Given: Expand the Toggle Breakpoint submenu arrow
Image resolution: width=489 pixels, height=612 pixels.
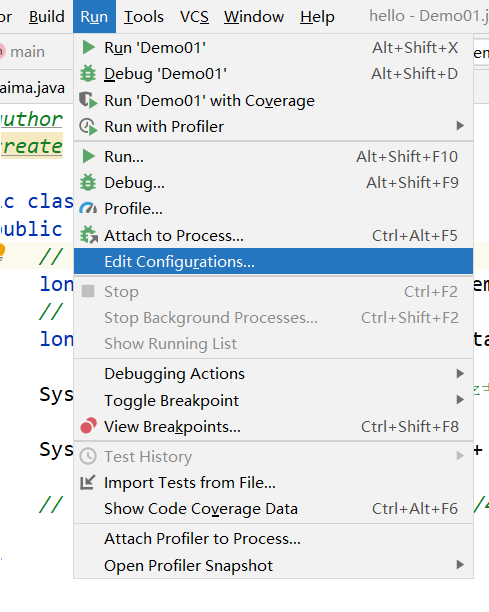Looking at the screenshot, I should tap(460, 400).
